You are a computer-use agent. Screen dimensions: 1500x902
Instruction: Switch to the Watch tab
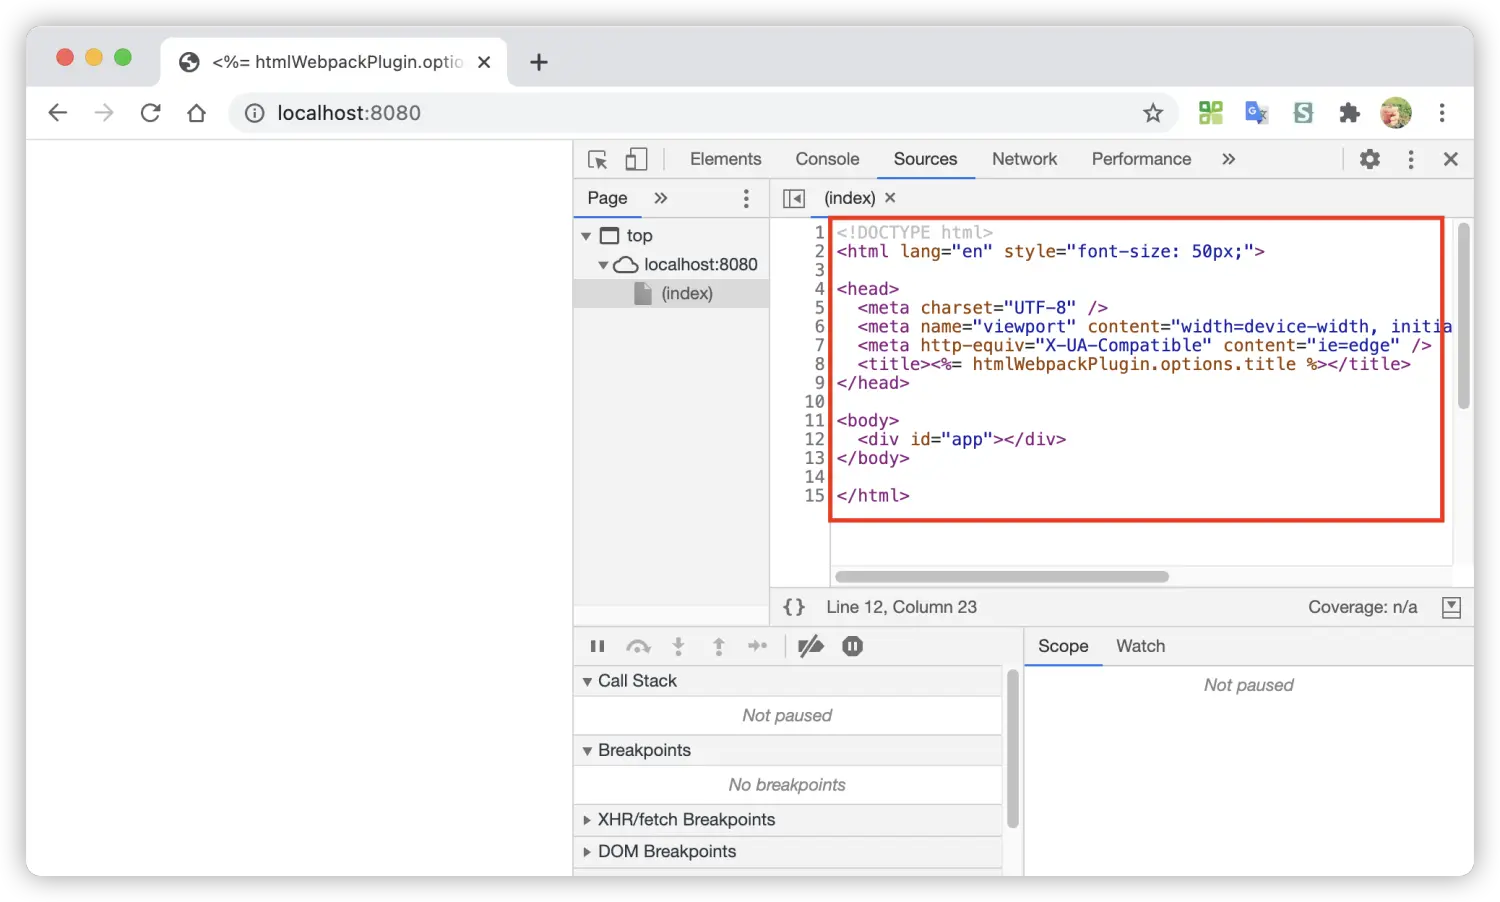[x=1140, y=646]
